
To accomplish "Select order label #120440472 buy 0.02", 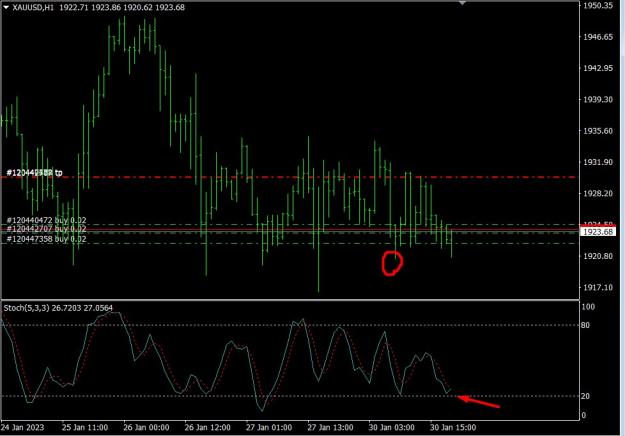I will (46, 220).
